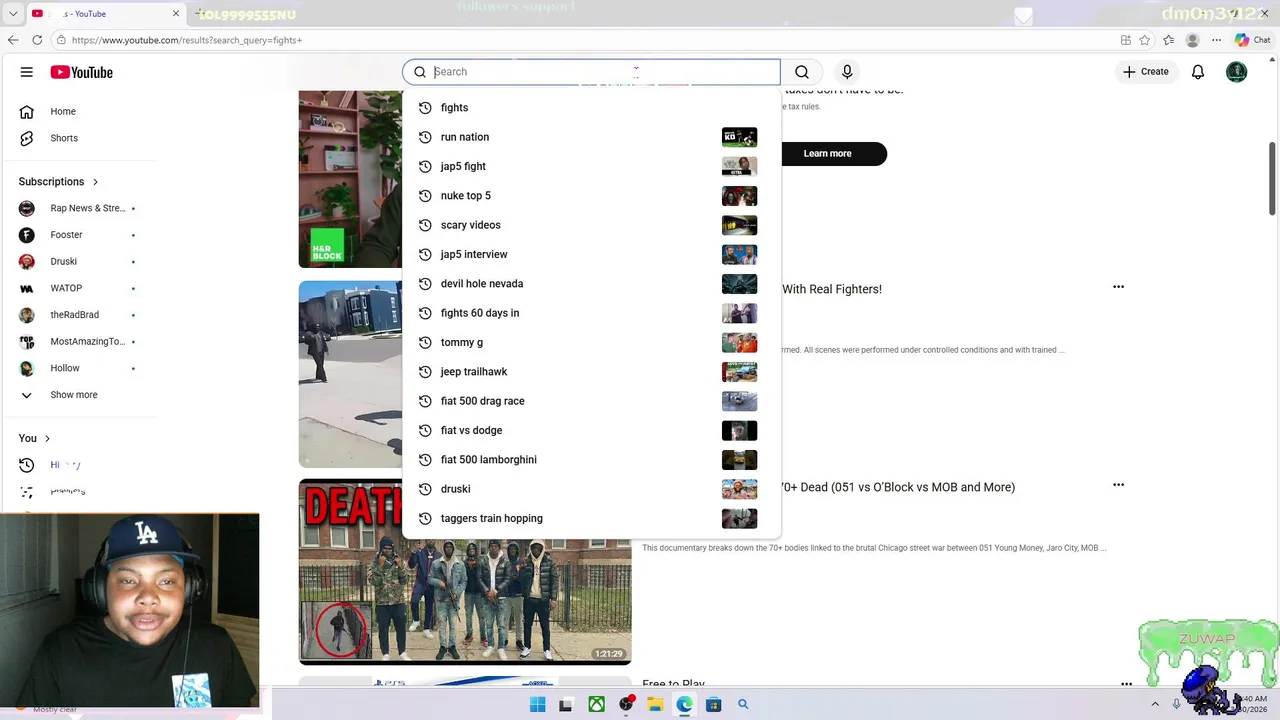Select the 'nuke top 5' suggestion
This screenshot has height=720, width=1280.
[x=591, y=196]
